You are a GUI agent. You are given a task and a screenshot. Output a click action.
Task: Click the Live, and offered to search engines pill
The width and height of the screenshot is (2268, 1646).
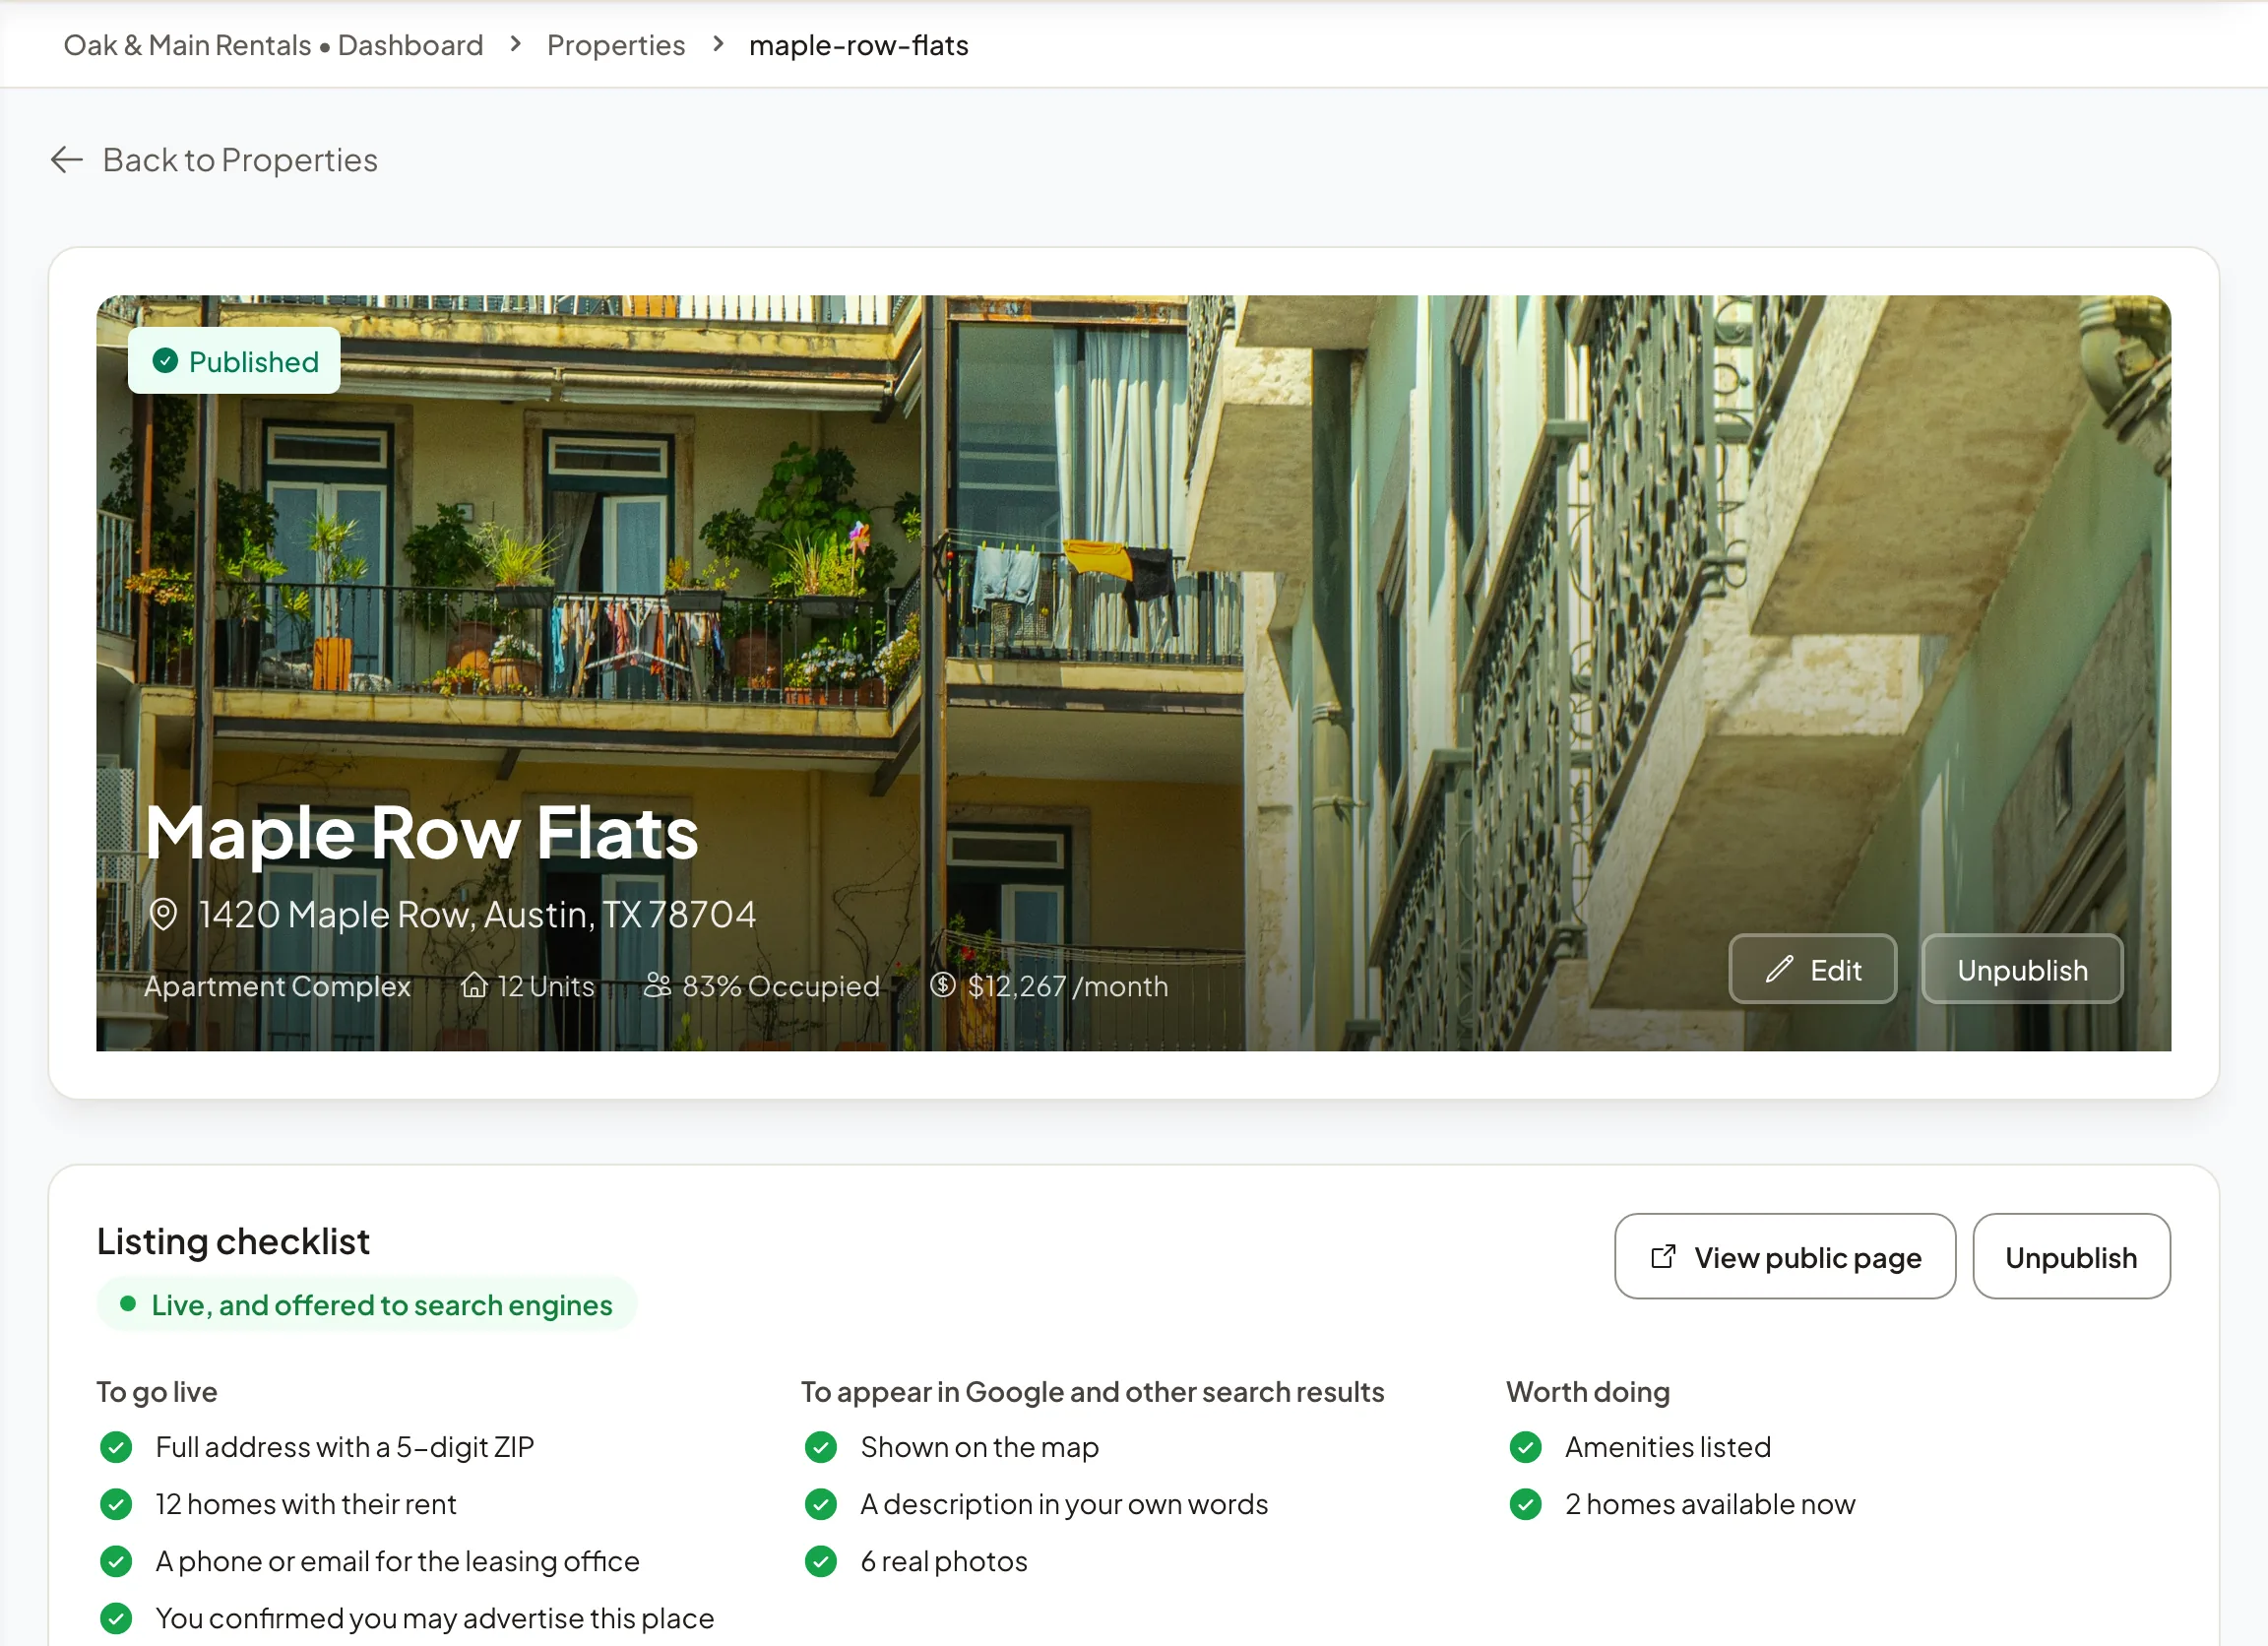point(366,1305)
